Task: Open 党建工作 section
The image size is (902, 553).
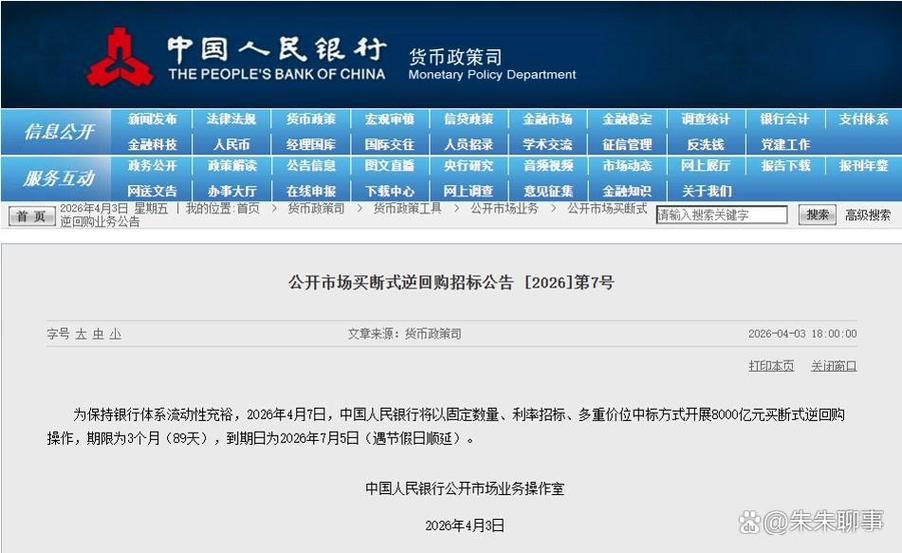Action: tap(785, 144)
